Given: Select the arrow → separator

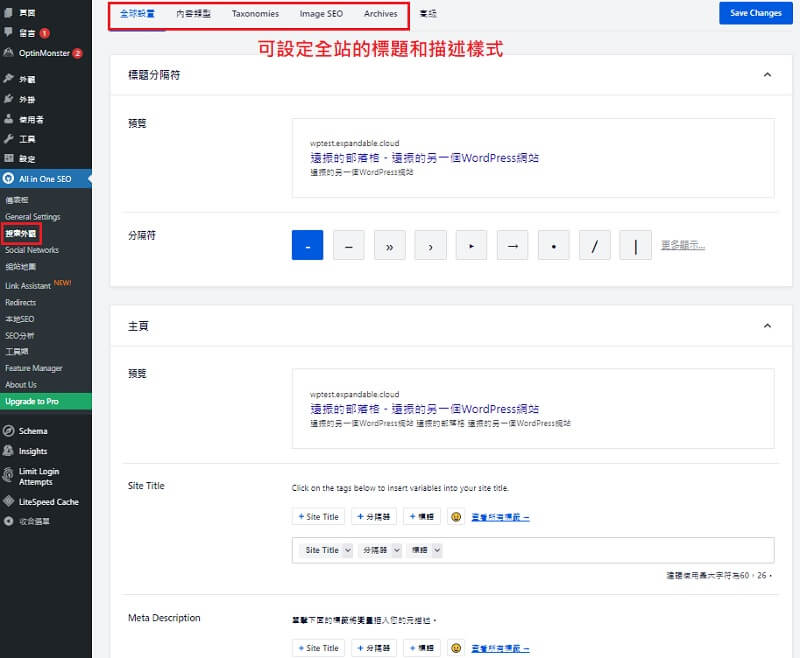Looking at the screenshot, I should click(x=513, y=245).
